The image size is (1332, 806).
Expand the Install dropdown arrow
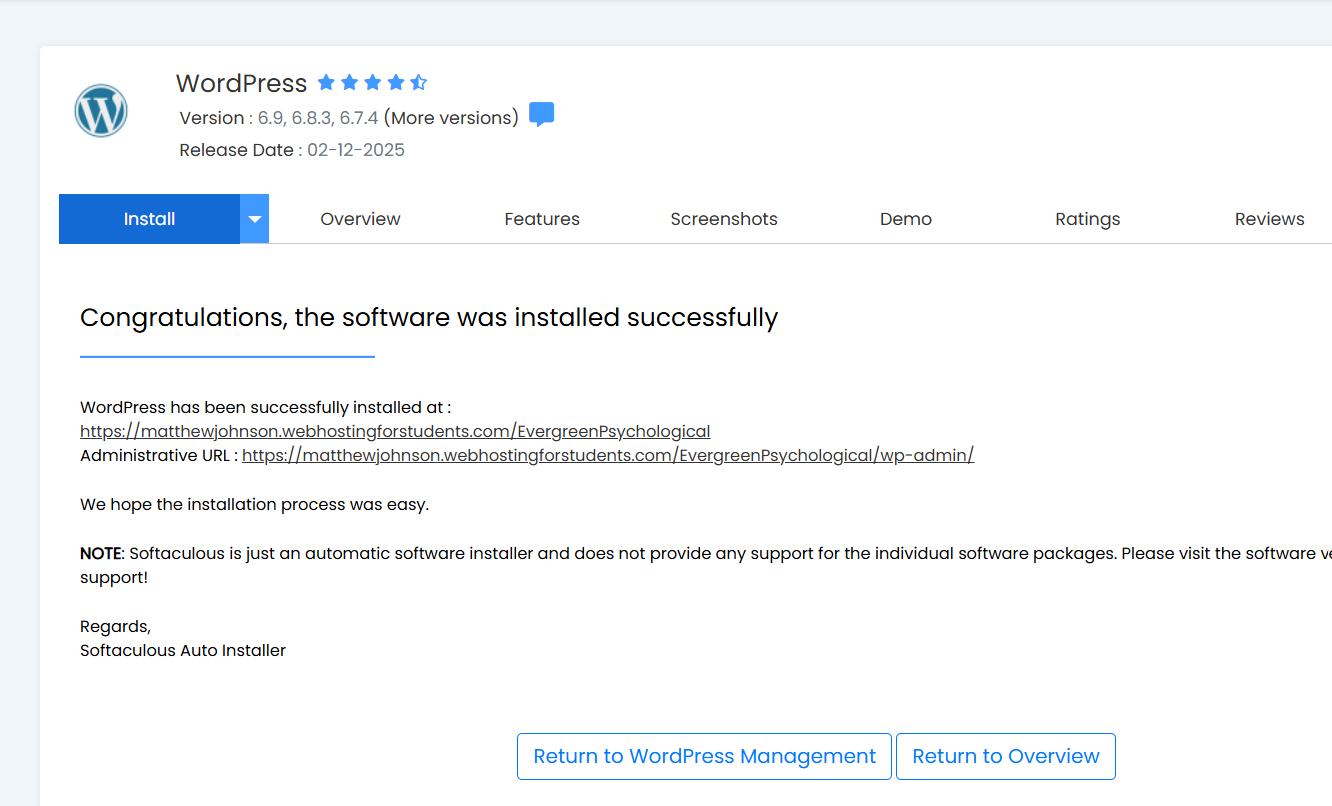coord(255,219)
